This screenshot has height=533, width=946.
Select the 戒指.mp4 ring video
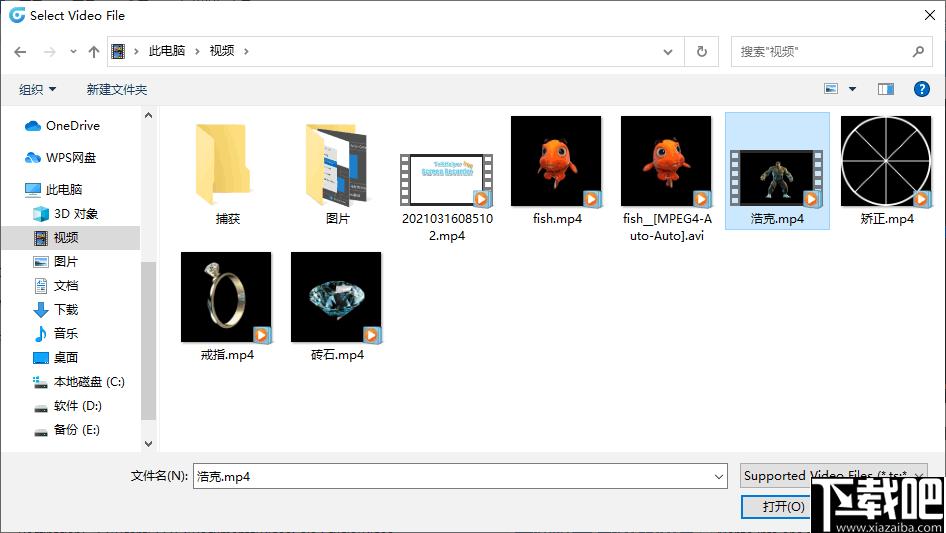(x=227, y=307)
